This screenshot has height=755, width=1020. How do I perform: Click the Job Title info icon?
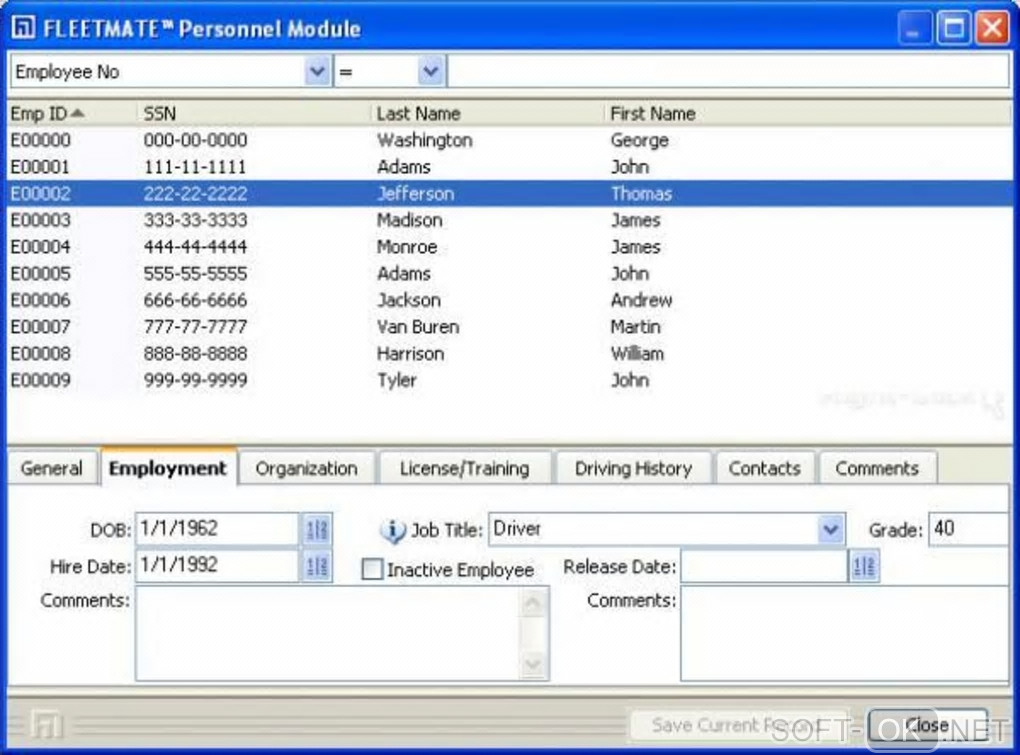(392, 531)
